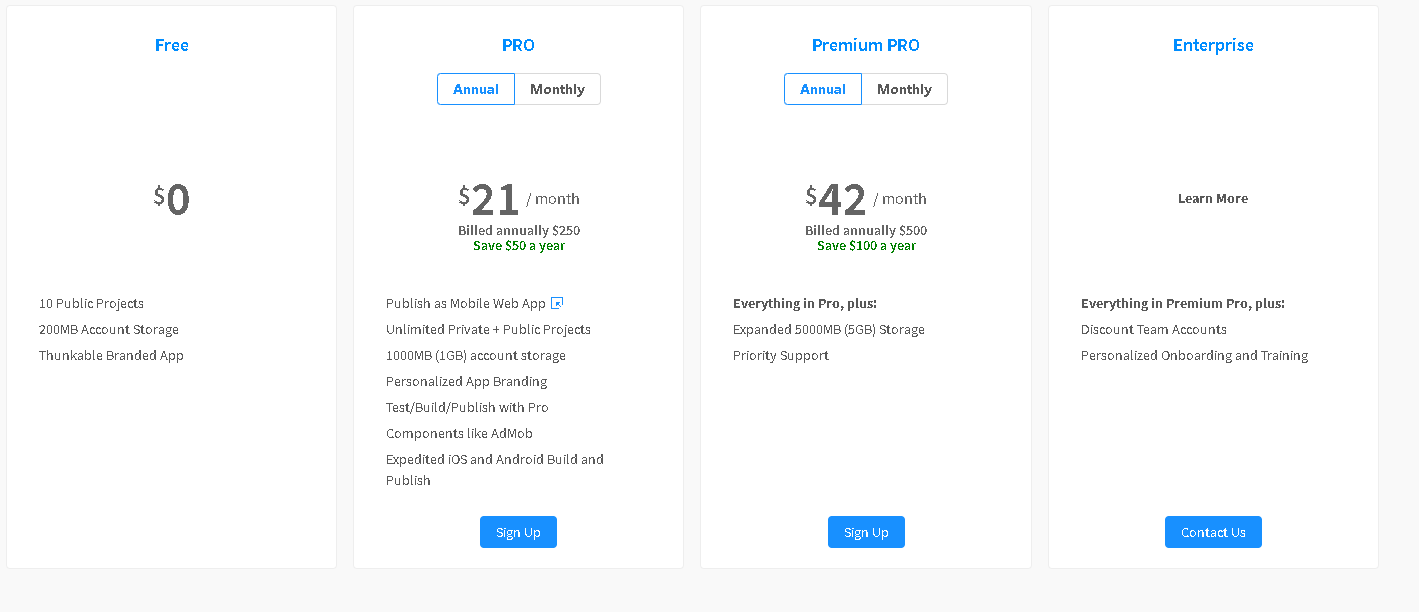Open the Enterprise Learn More link
Screen dimensions: 1419x612
pos(1213,198)
